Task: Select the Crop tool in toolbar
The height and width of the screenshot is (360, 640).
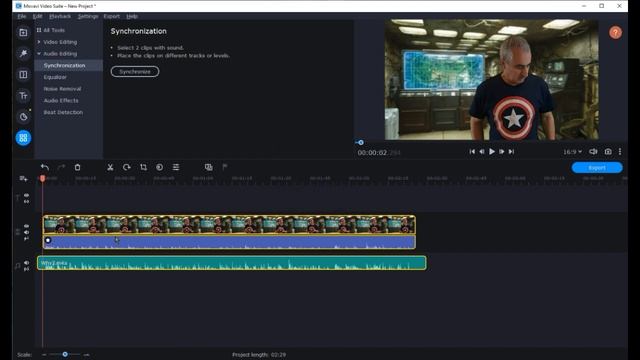Action: click(143, 167)
